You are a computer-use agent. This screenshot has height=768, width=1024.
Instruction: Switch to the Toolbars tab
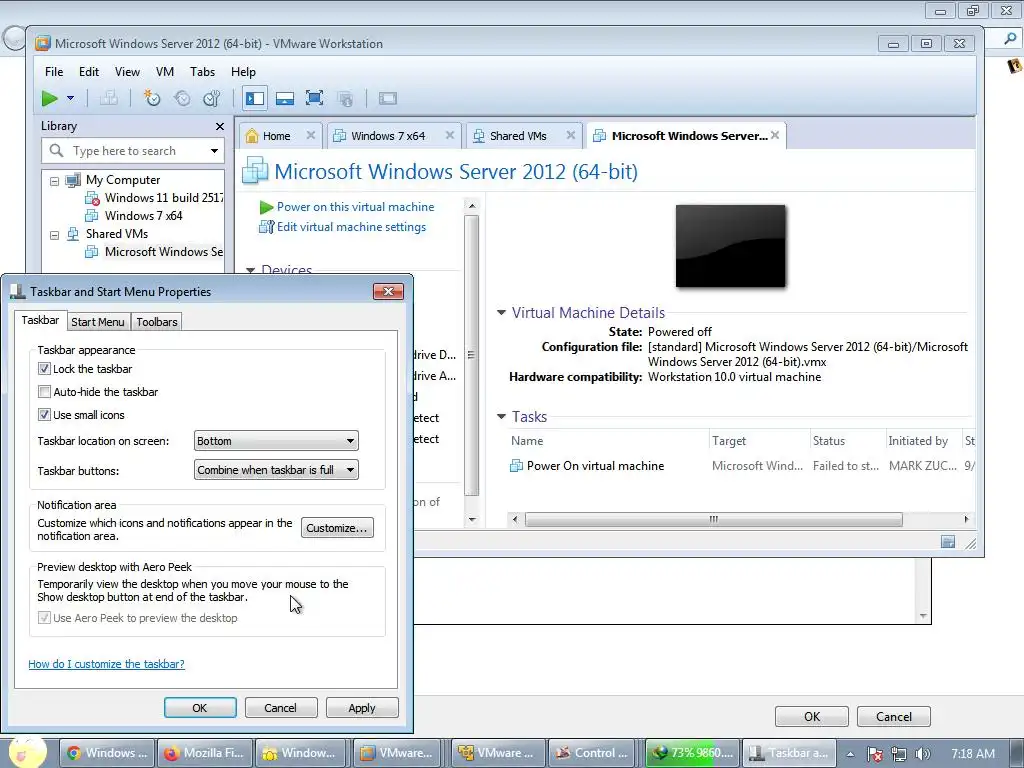pos(157,322)
